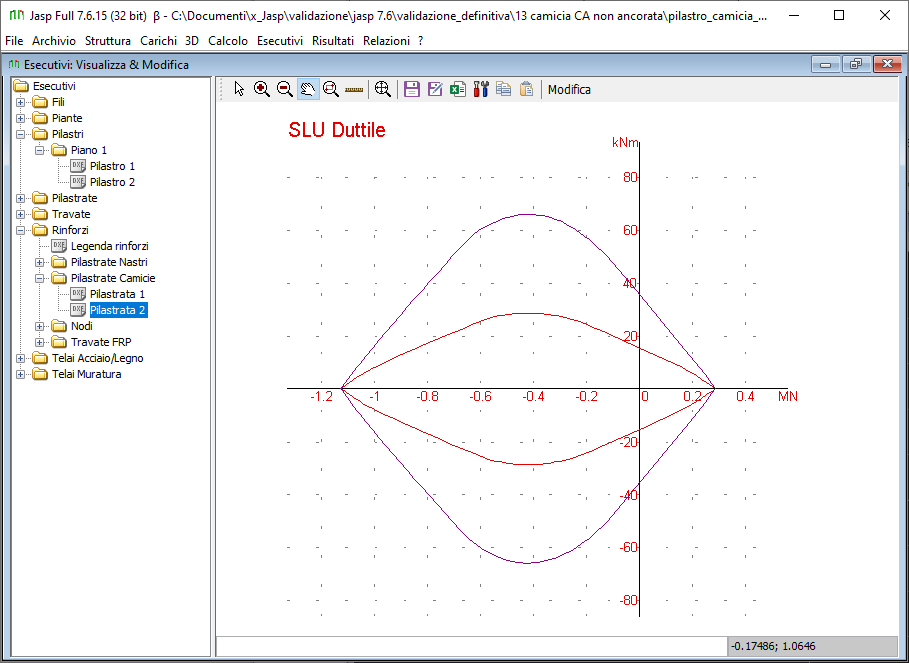Open the 3D menu
909x663 pixels.
[192, 41]
